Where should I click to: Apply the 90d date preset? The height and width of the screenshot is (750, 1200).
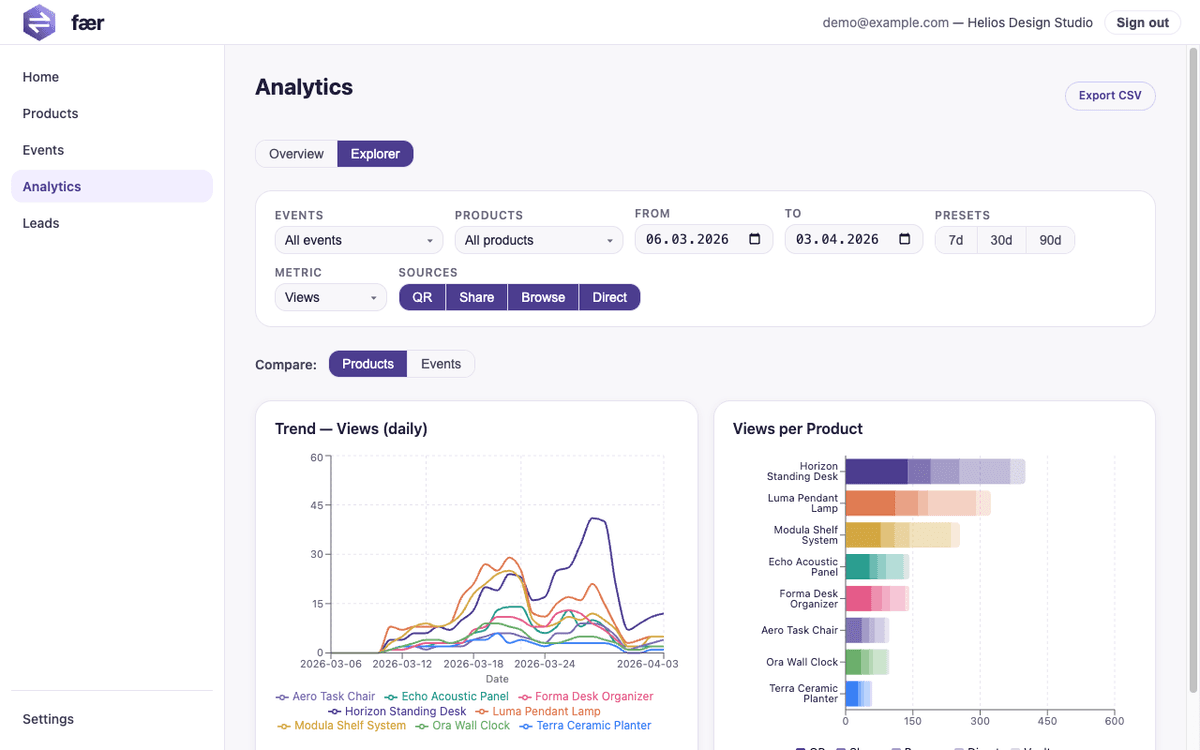[x=1049, y=239]
